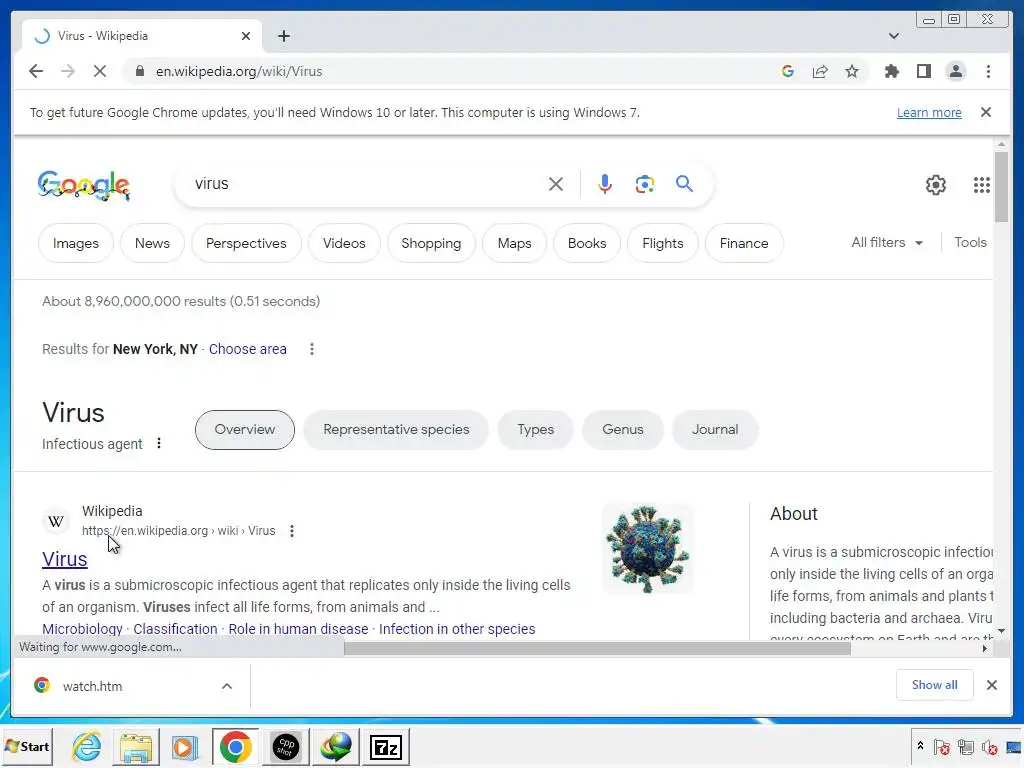
Task: Start voice search with microphone icon
Action: pyautogui.click(x=605, y=184)
